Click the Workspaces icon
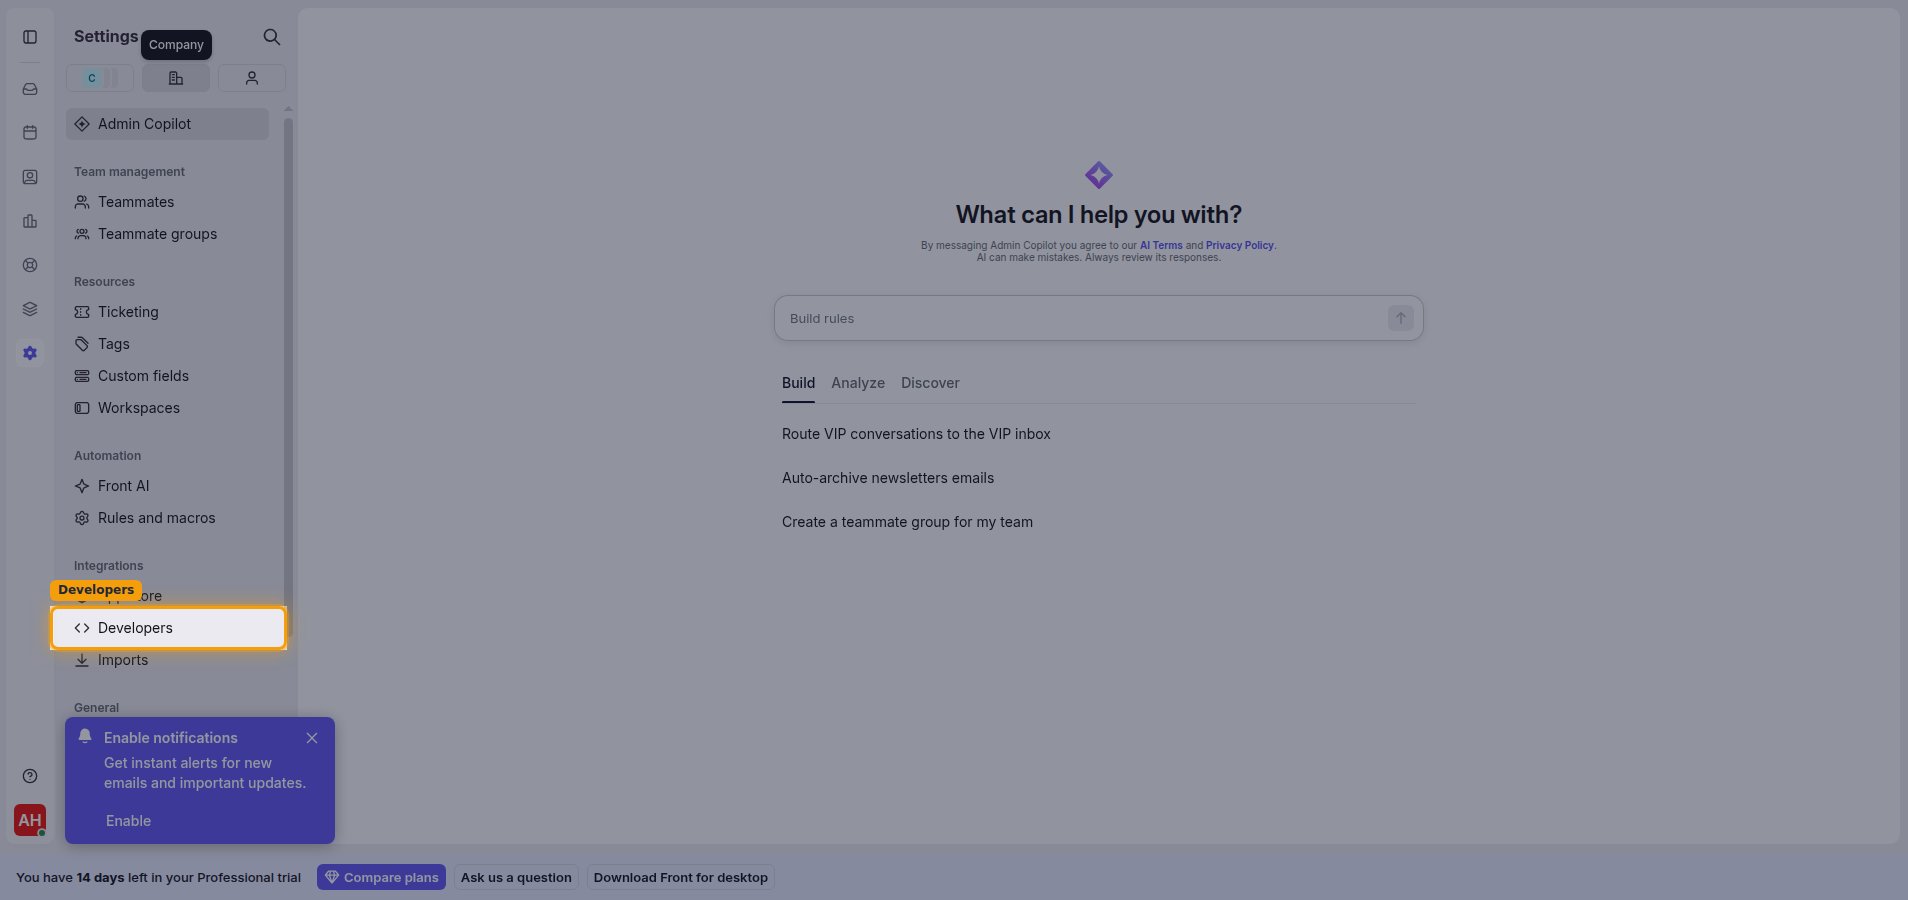1908x900 pixels. coord(82,408)
